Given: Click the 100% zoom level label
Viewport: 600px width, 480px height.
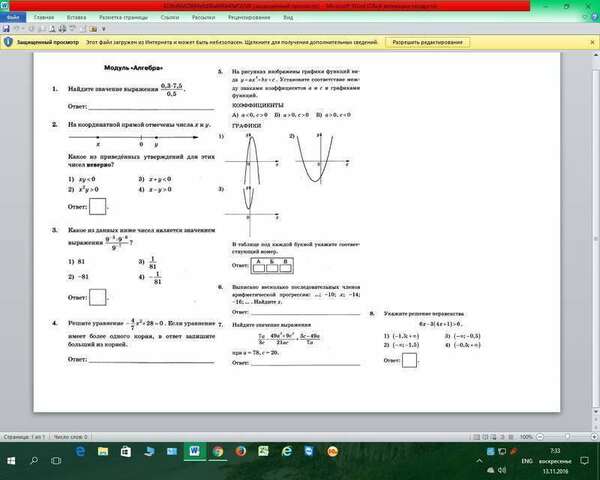Looking at the screenshot, I should (x=527, y=436).
